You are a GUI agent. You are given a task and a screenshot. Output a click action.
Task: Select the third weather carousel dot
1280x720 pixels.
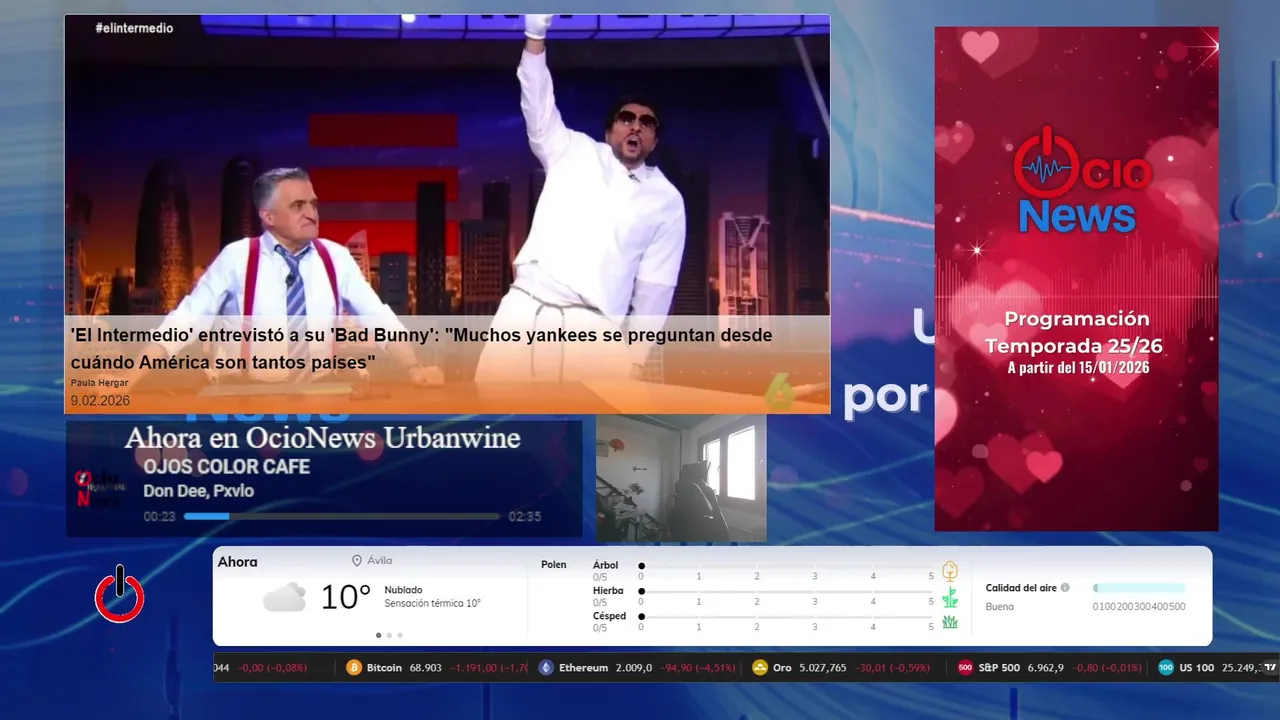pos(400,635)
